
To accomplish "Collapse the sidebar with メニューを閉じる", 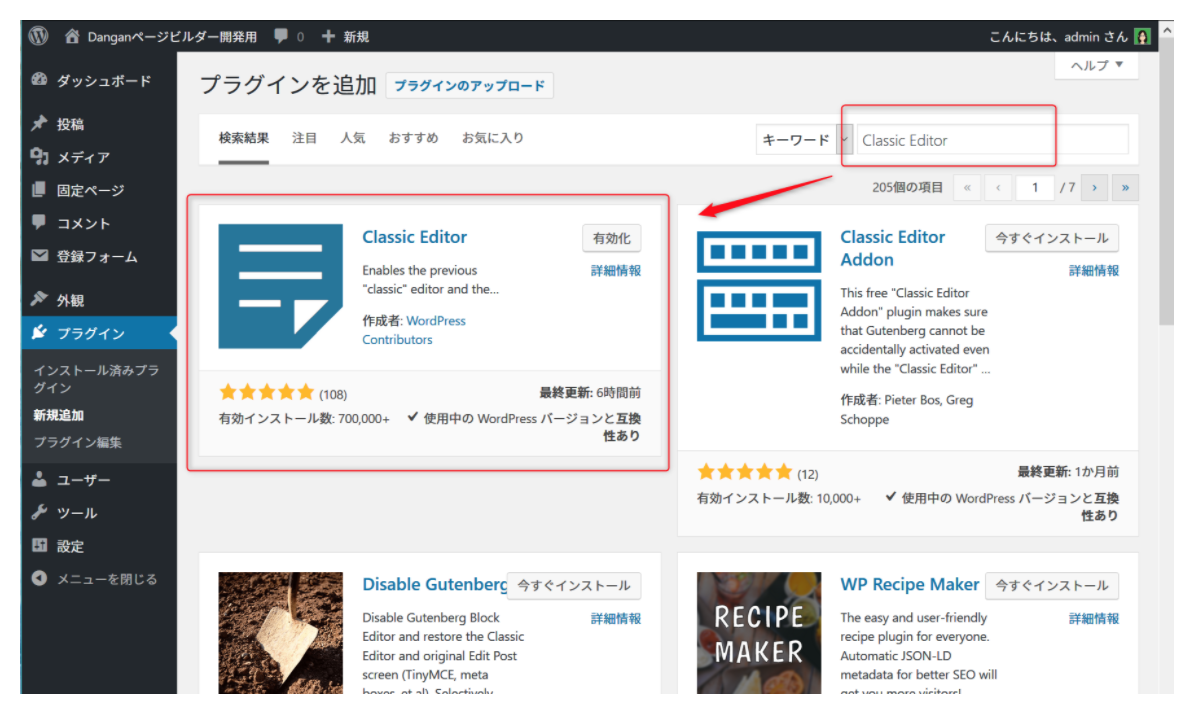I will pos(106,579).
